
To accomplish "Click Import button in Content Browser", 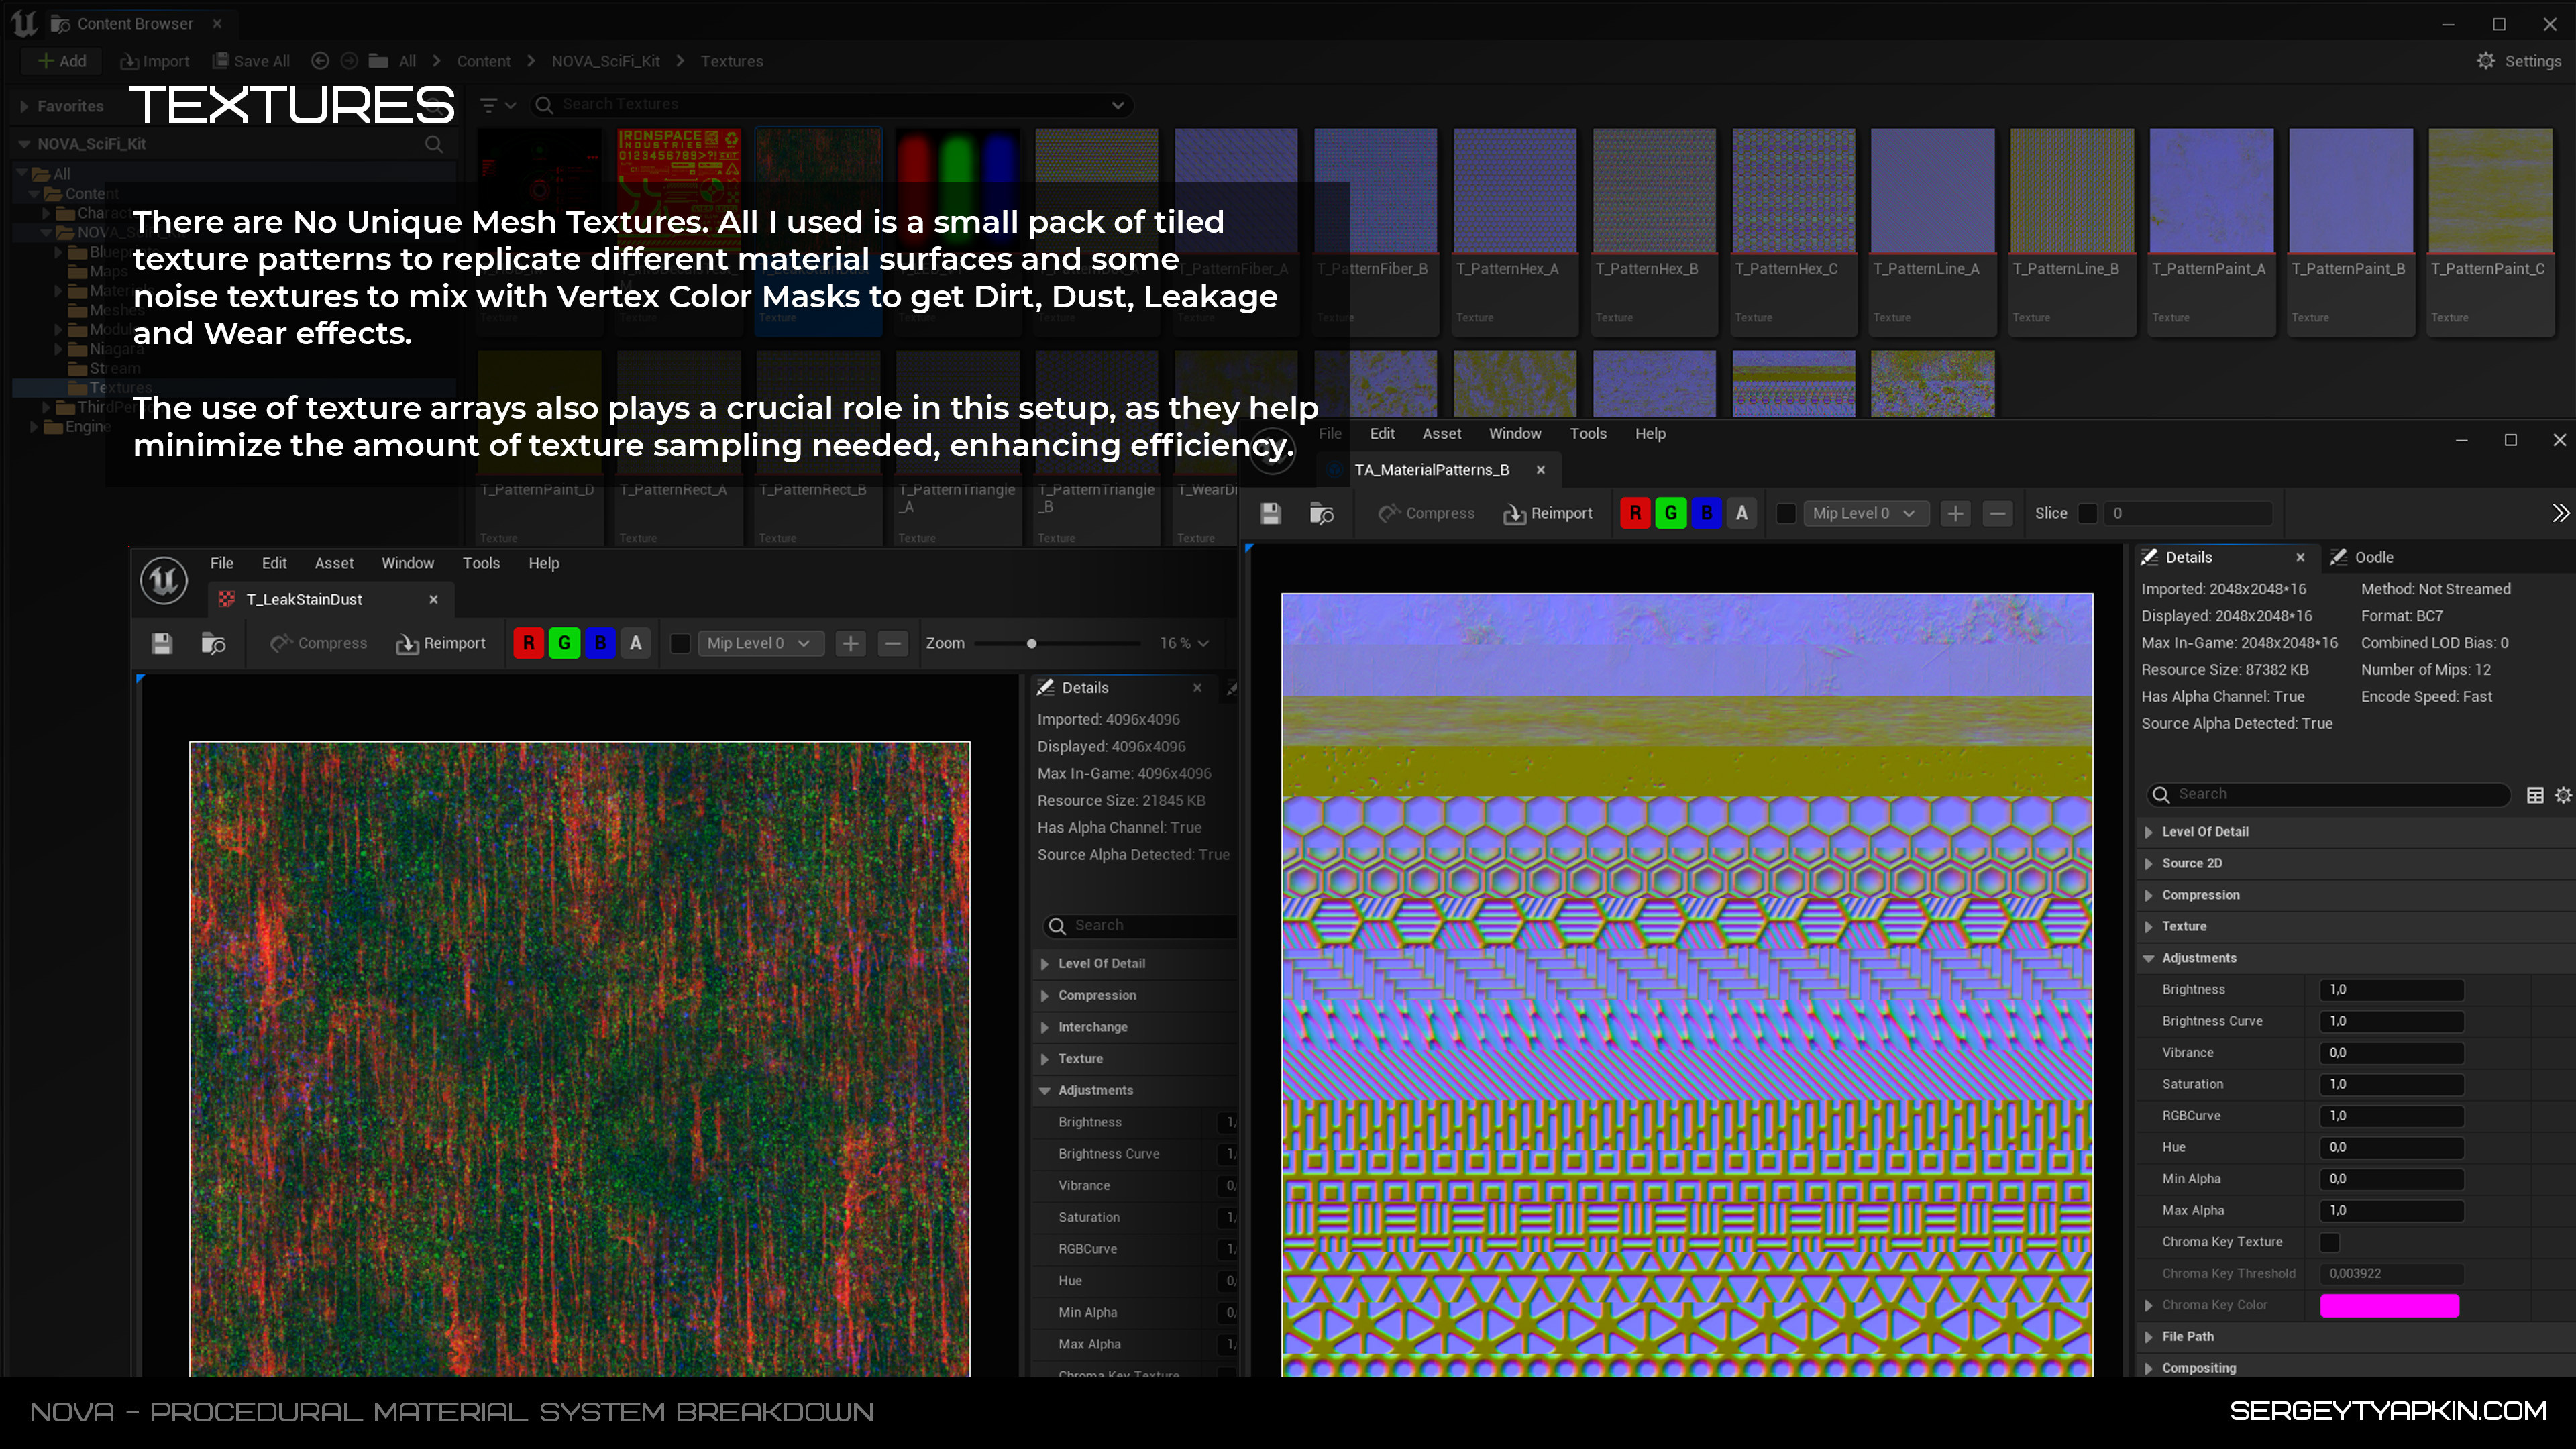I will [154, 61].
